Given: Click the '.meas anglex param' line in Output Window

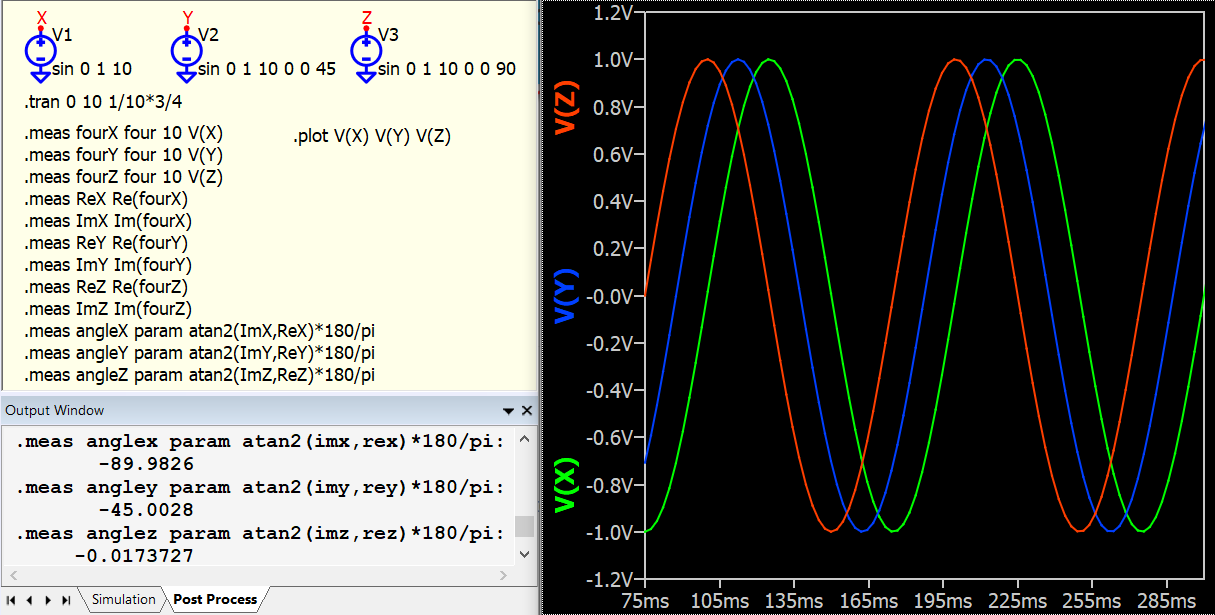Looking at the screenshot, I should 260,441.
